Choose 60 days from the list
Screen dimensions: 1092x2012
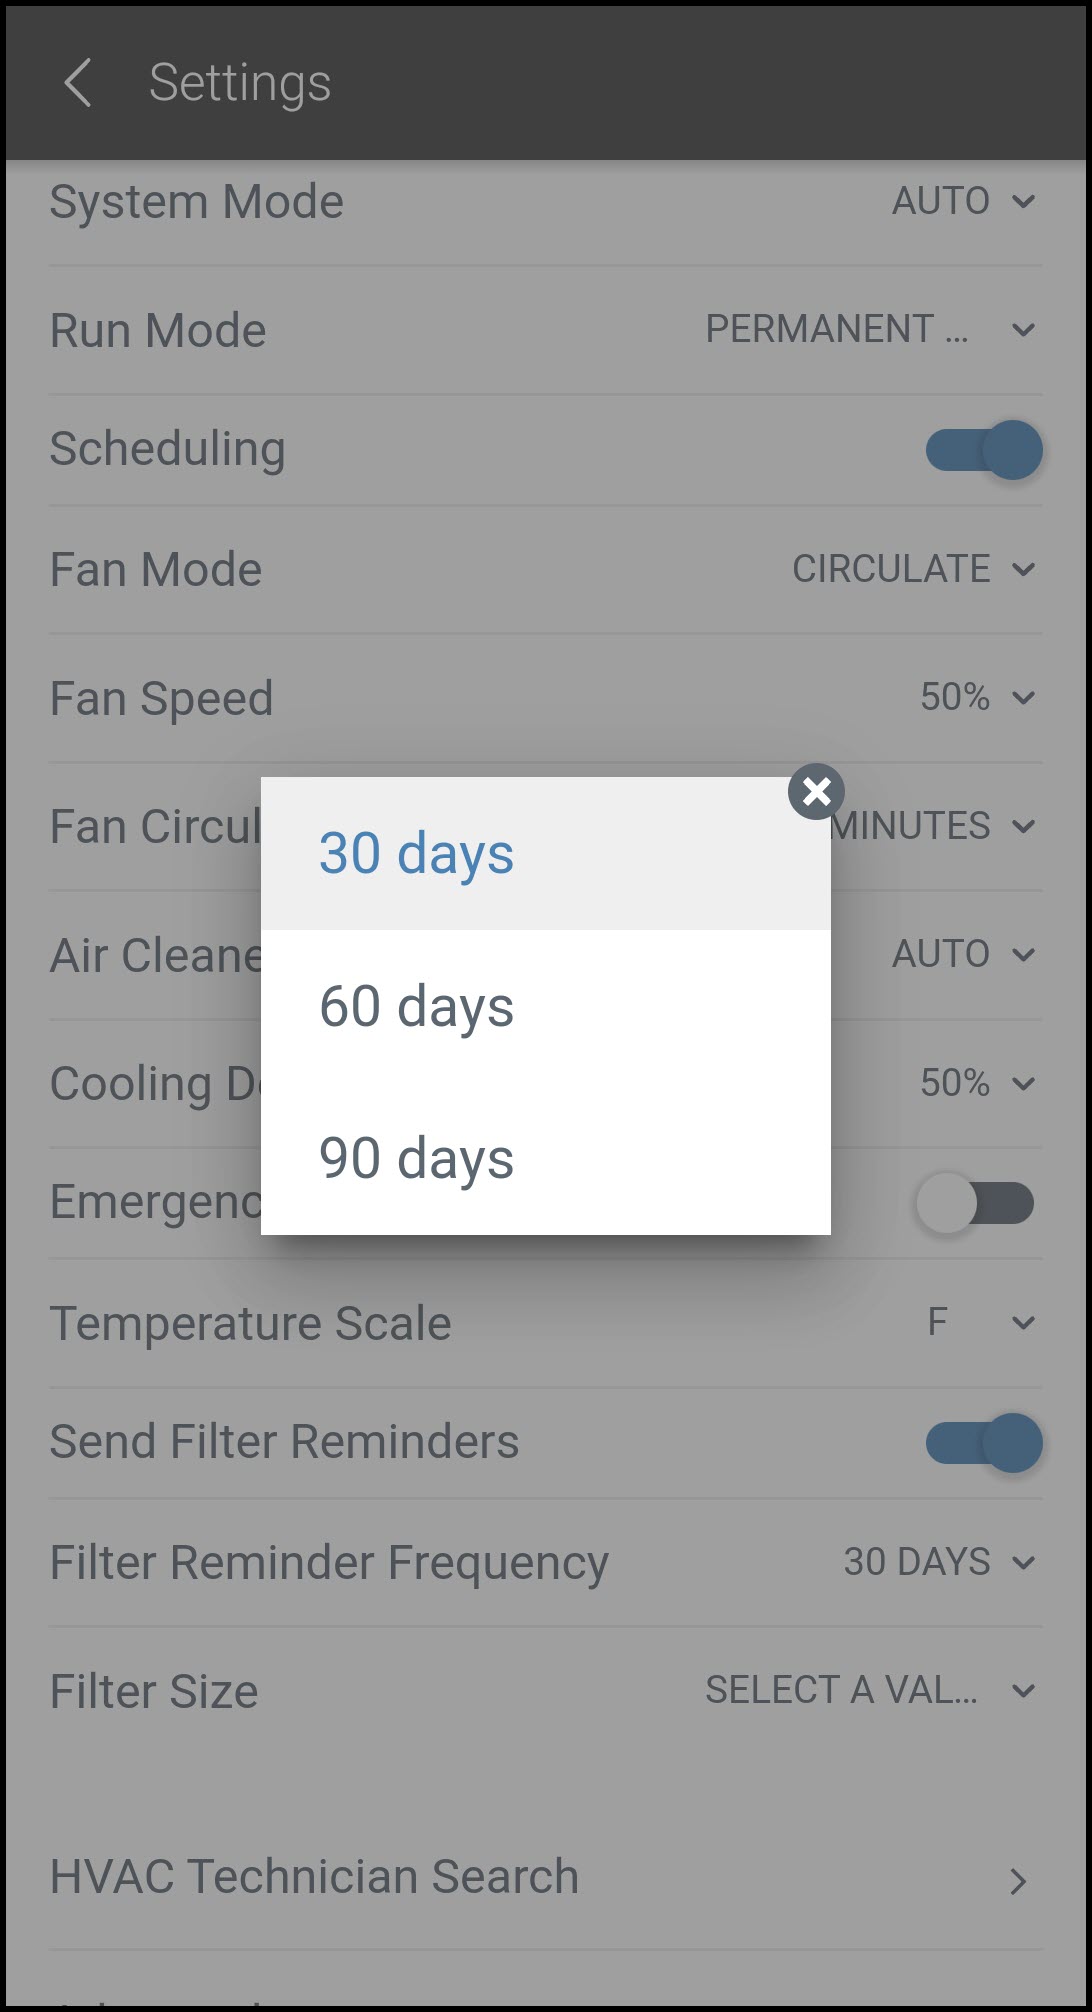[545, 1006]
